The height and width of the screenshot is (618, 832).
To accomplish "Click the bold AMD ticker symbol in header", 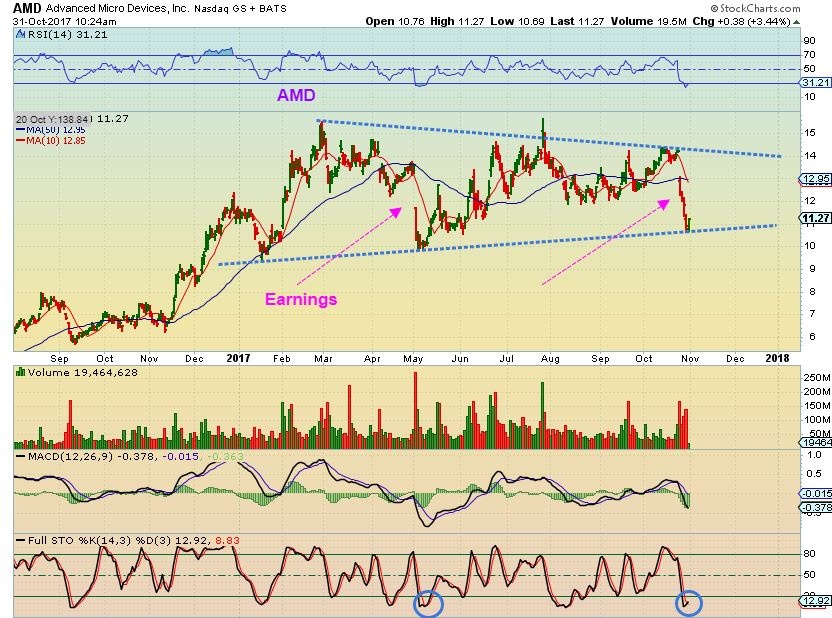I will (x=29, y=8).
